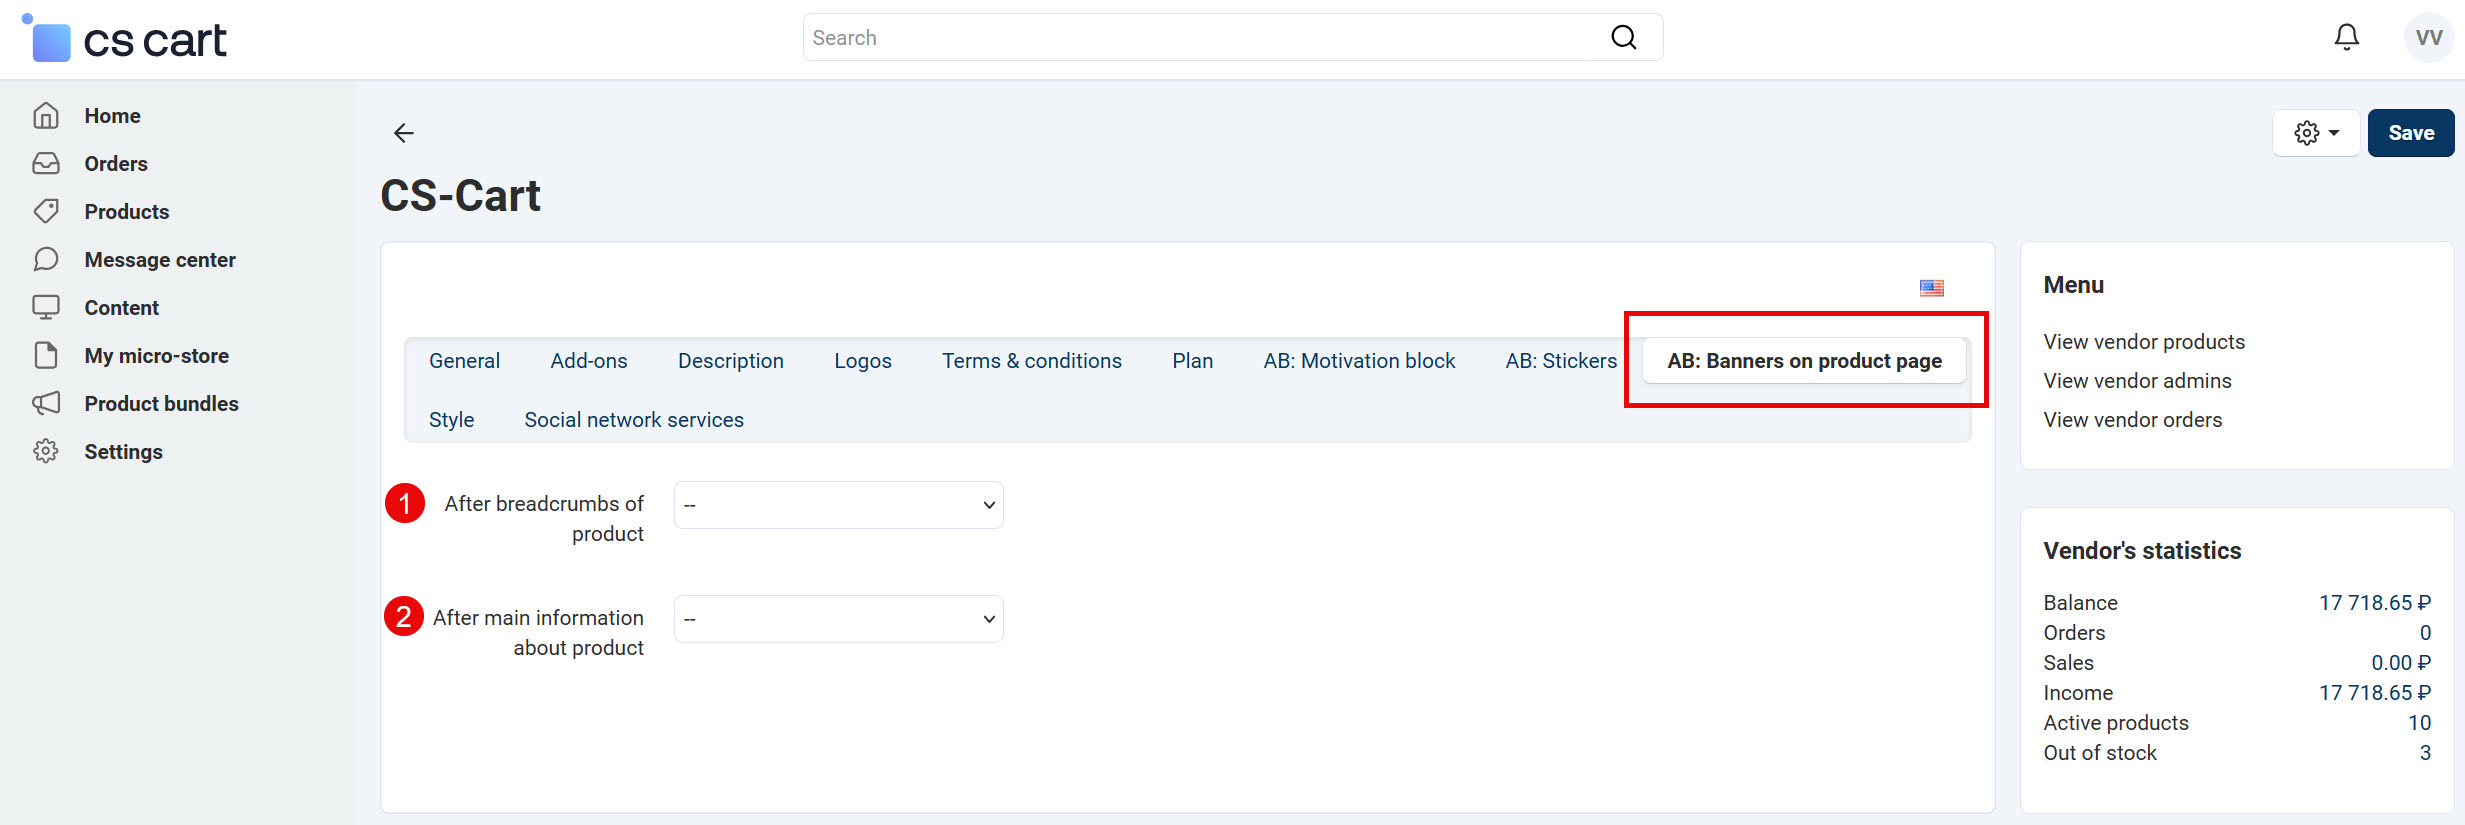This screenshot has height=825, width=2465.
Task: Click the search magnifier icon
Action: (1624, 37)
